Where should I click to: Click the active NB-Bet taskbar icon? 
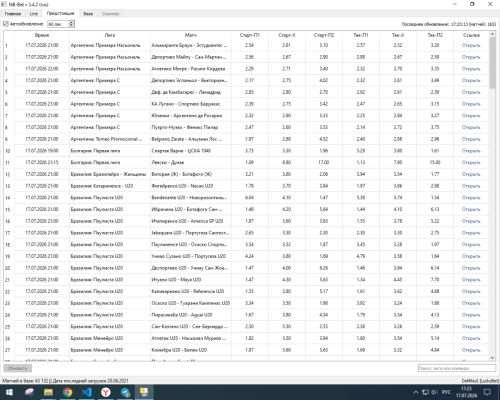click(144, 392)
